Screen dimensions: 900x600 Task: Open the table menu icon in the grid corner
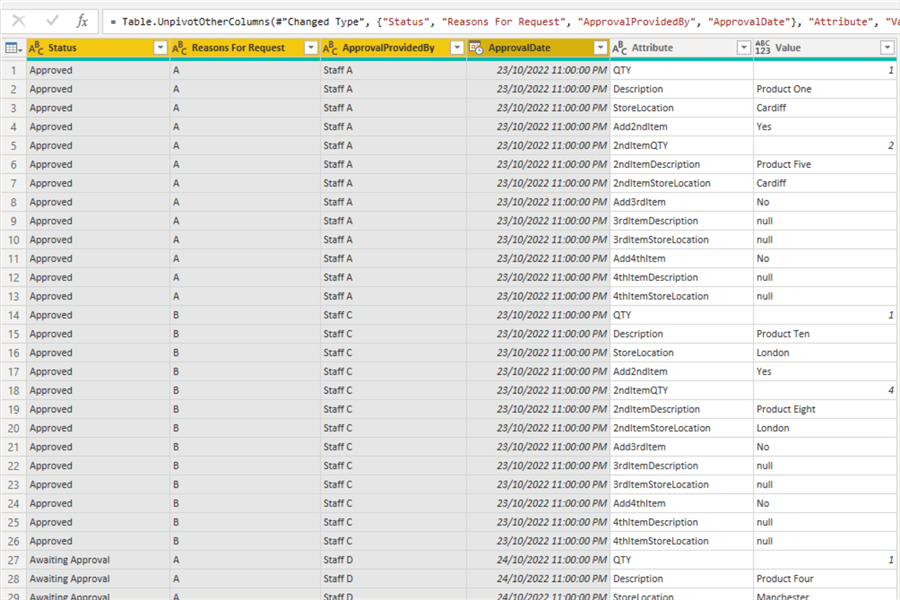coord(13,48)
